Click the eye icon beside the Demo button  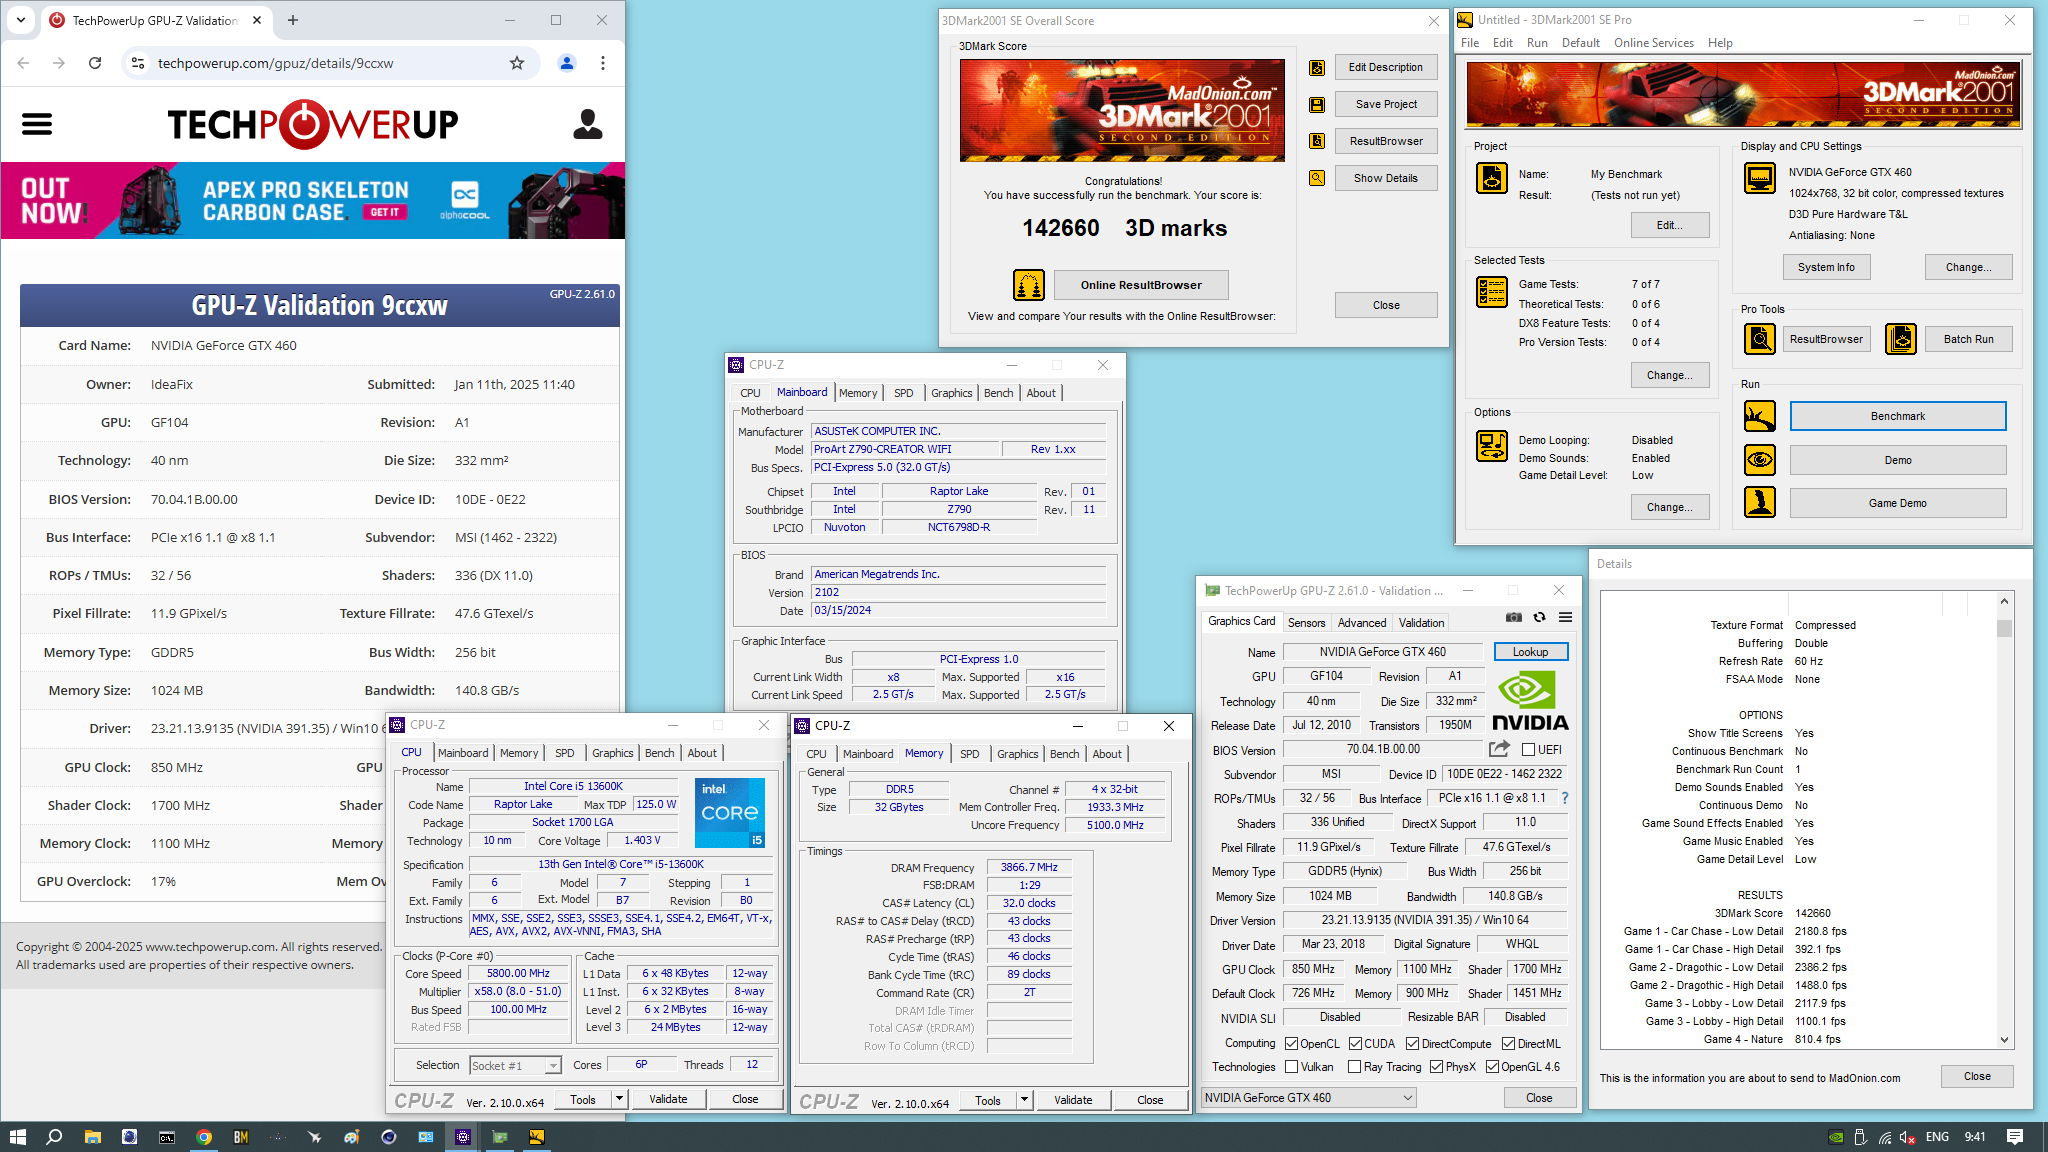coord(1760,460)
